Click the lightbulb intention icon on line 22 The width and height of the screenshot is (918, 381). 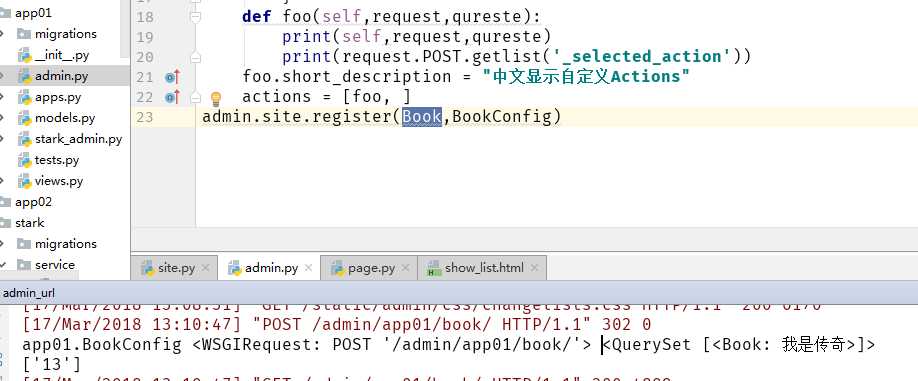[215, 98]
